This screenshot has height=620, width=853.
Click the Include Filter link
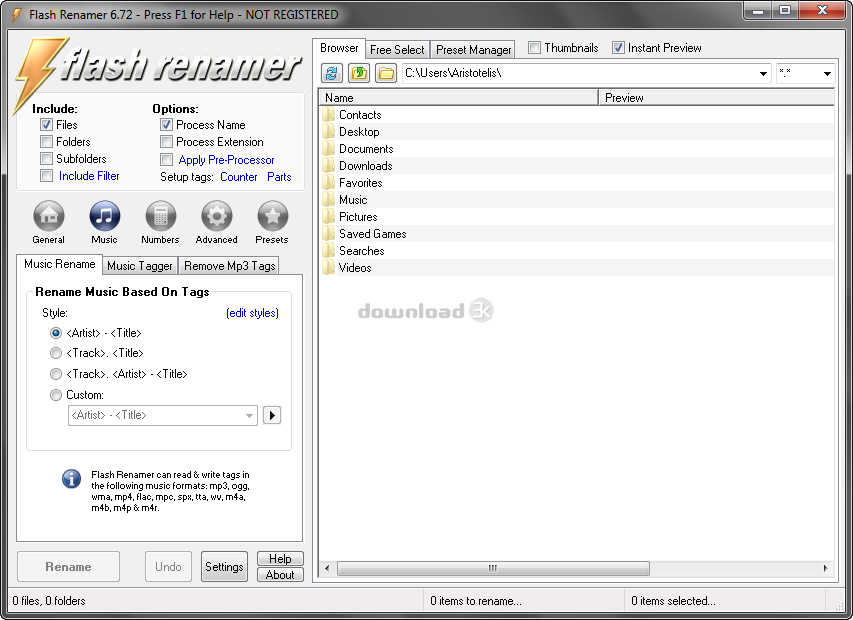pos(89,176)
